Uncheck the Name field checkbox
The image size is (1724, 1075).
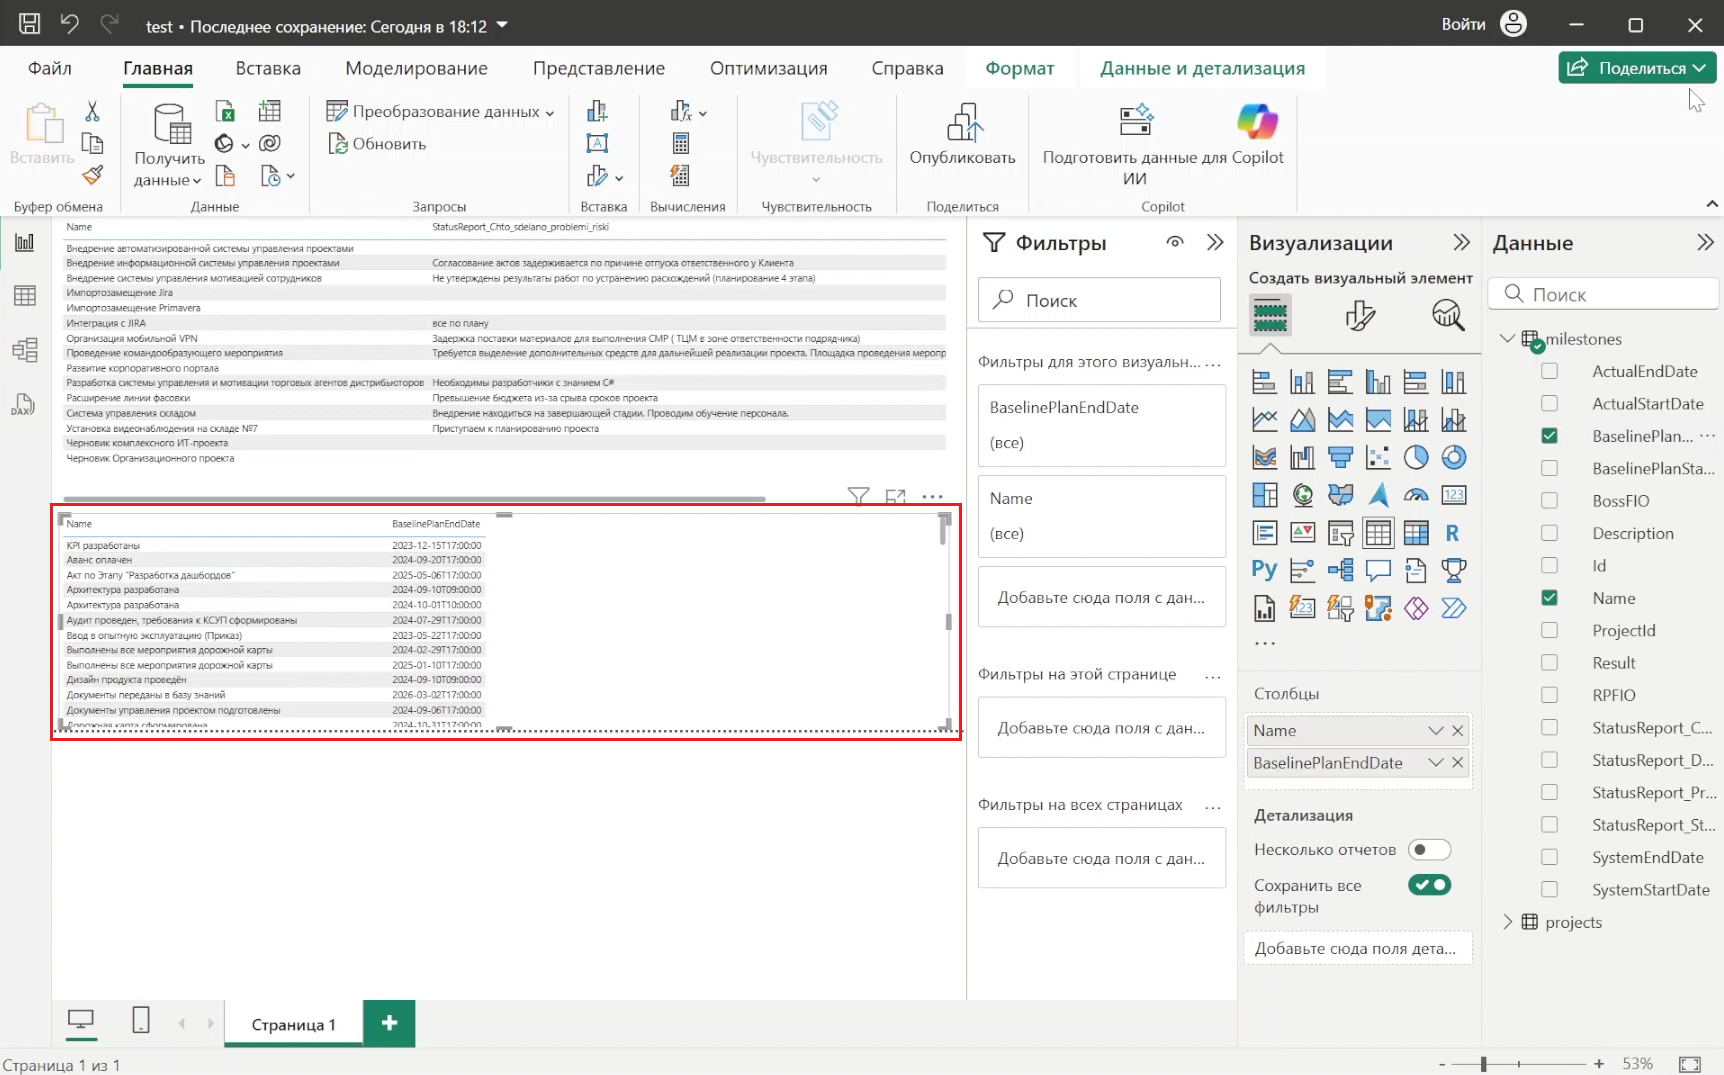(1549, 598)
